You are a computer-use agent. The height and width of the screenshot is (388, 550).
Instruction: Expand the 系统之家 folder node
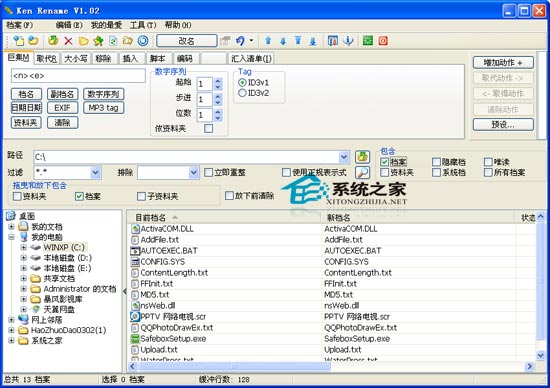pos(11,340)
